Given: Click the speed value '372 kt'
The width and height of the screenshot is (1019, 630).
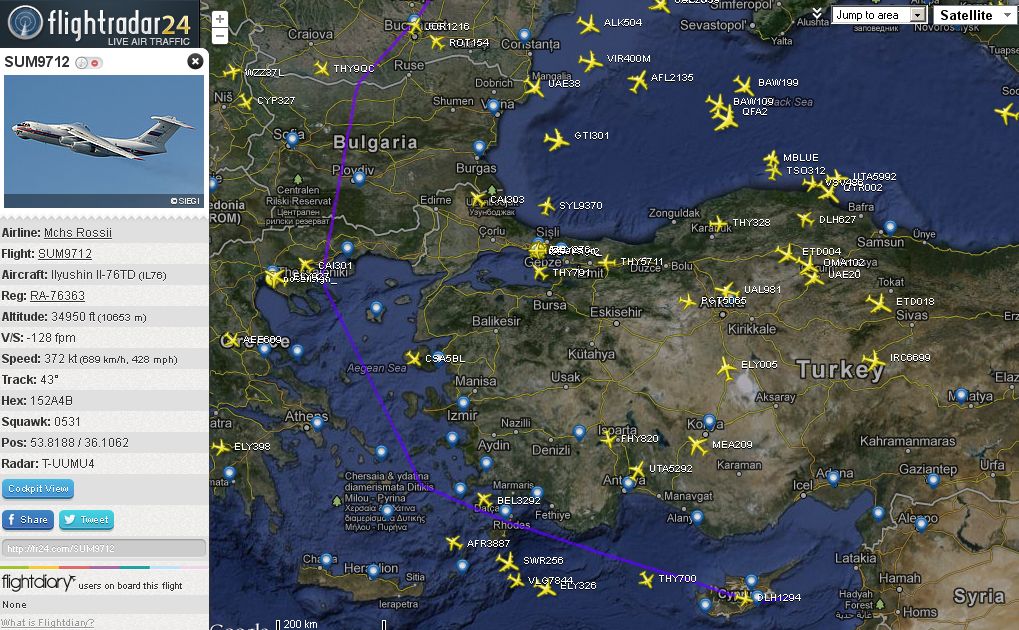Looking at the screenshot, I should pos(60,359).
